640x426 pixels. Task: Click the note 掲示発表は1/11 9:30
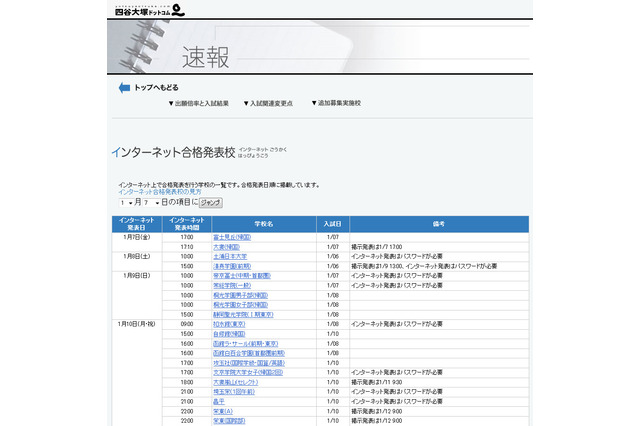[377, 382]
